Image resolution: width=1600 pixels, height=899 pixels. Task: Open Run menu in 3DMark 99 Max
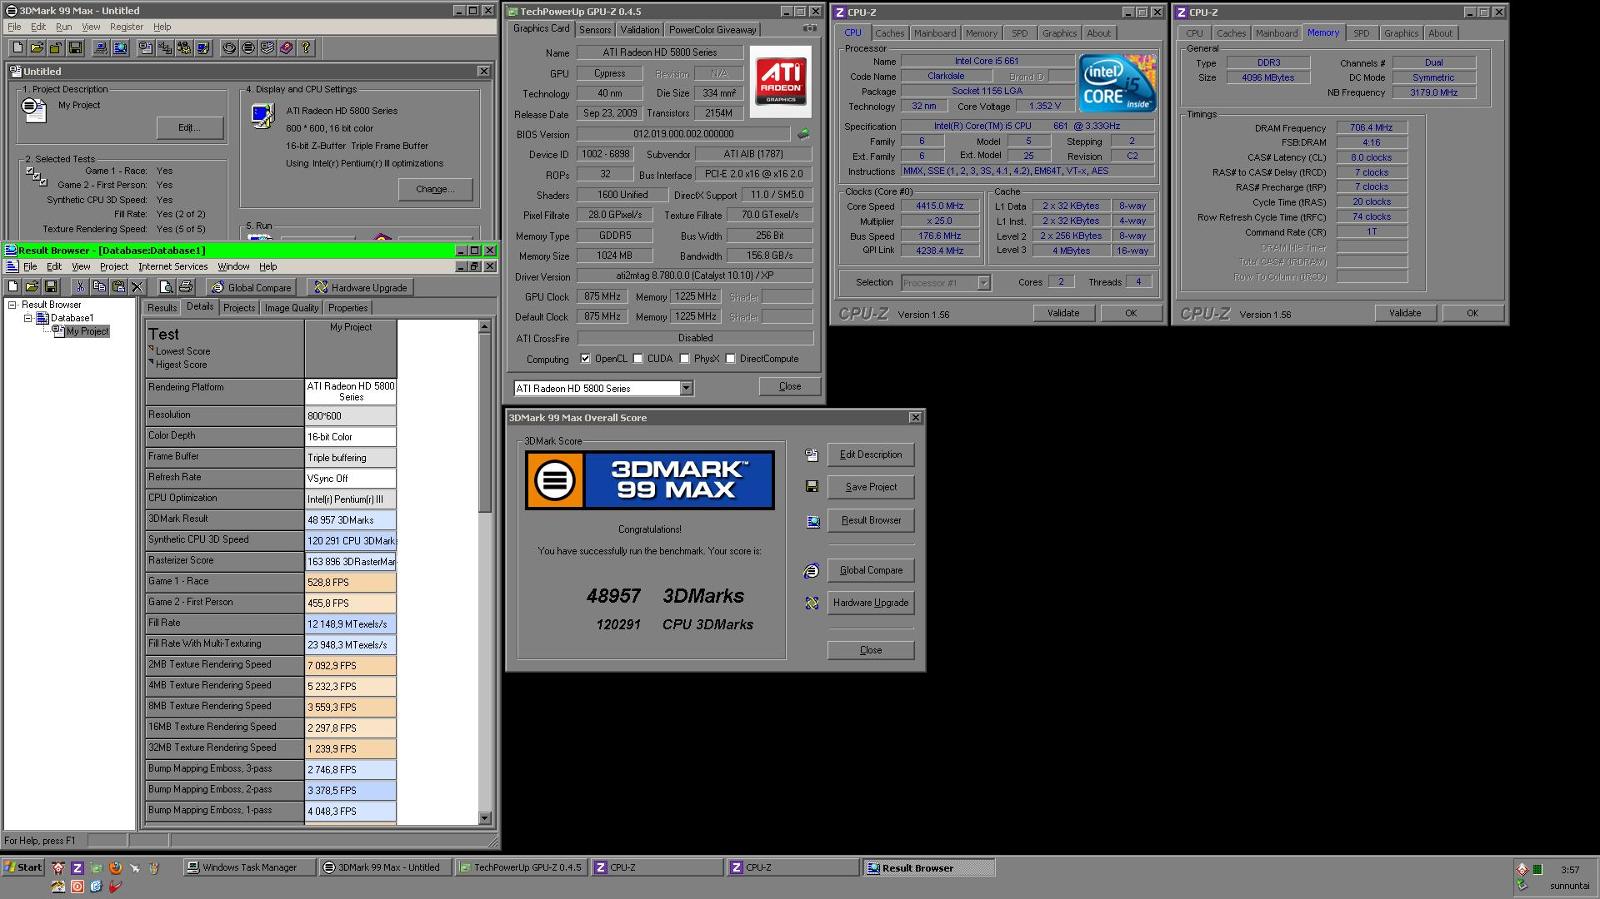point(63,27)
